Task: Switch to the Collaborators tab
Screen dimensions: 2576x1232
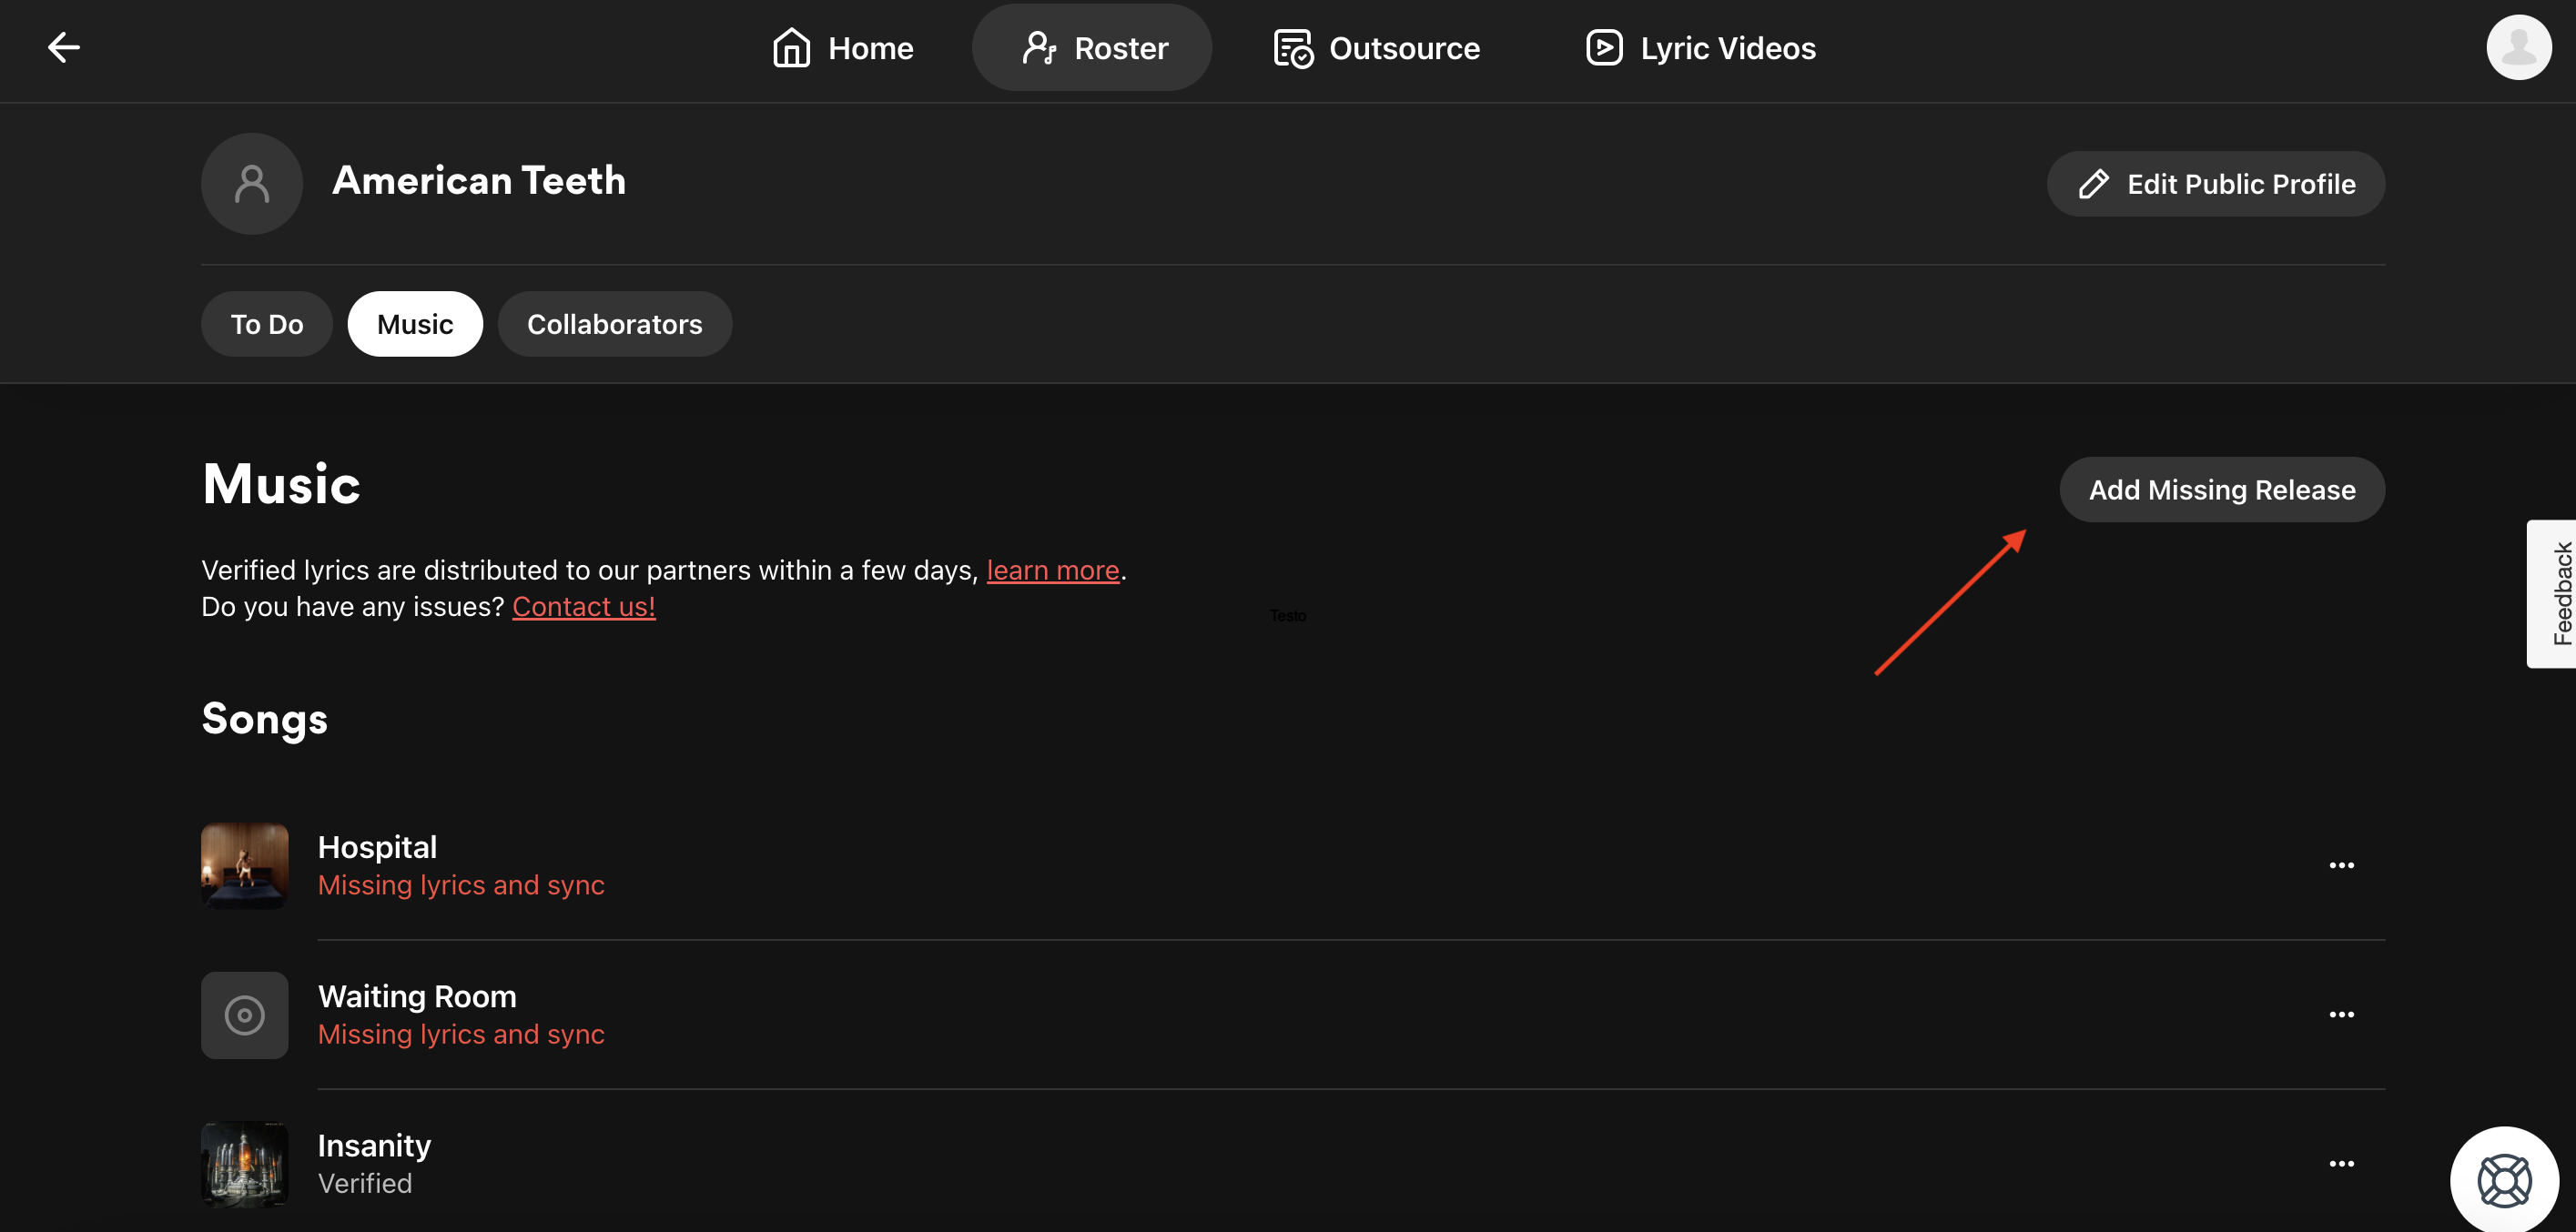Action: [x=614, y=324]
